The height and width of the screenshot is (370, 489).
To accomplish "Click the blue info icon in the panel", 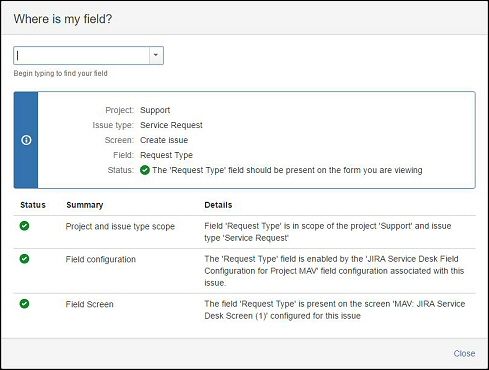I will pos(26,140).
